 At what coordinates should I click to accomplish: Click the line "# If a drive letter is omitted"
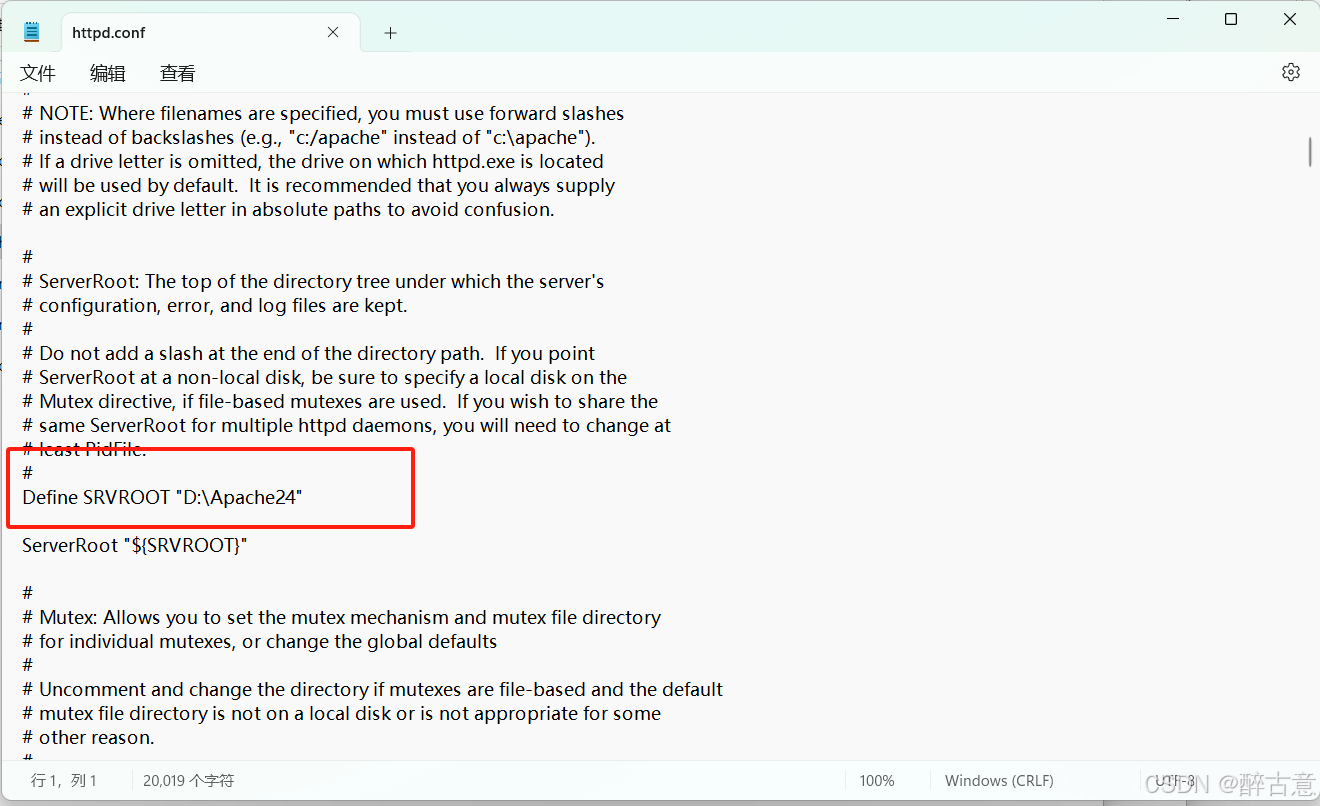coord(313,161)
